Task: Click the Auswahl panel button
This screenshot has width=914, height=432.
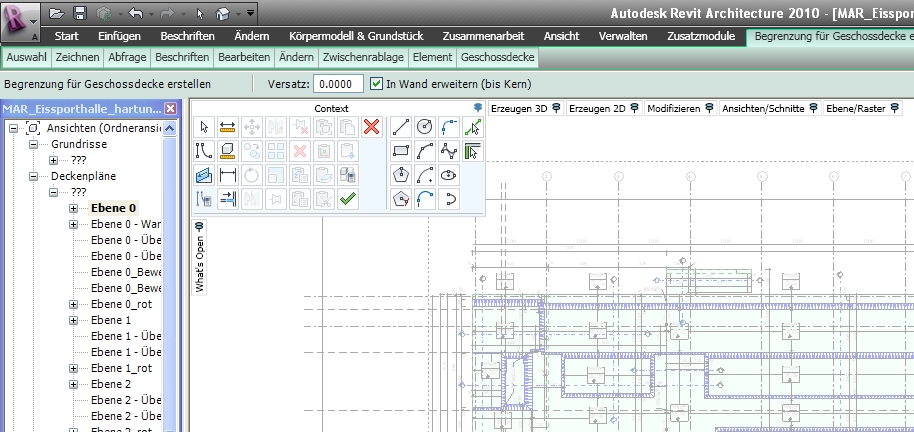Action: coord(26,57)
